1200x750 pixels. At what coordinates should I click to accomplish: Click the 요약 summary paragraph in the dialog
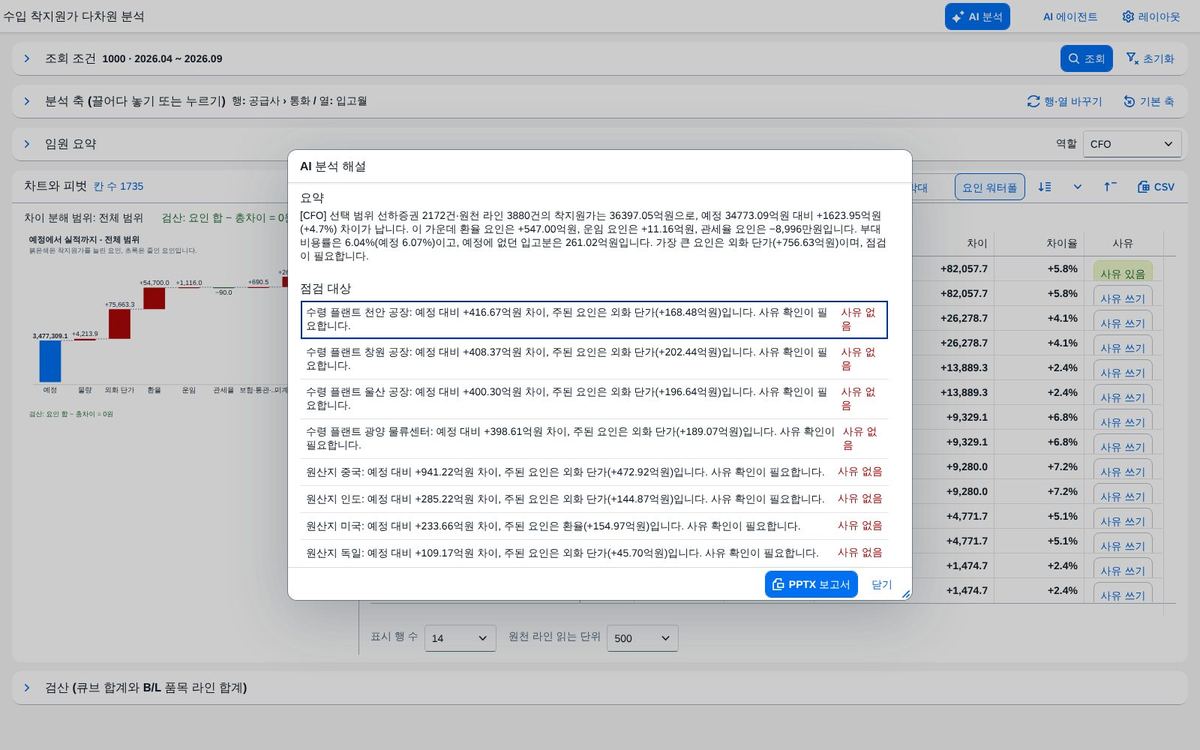click(x=594, y=236)
